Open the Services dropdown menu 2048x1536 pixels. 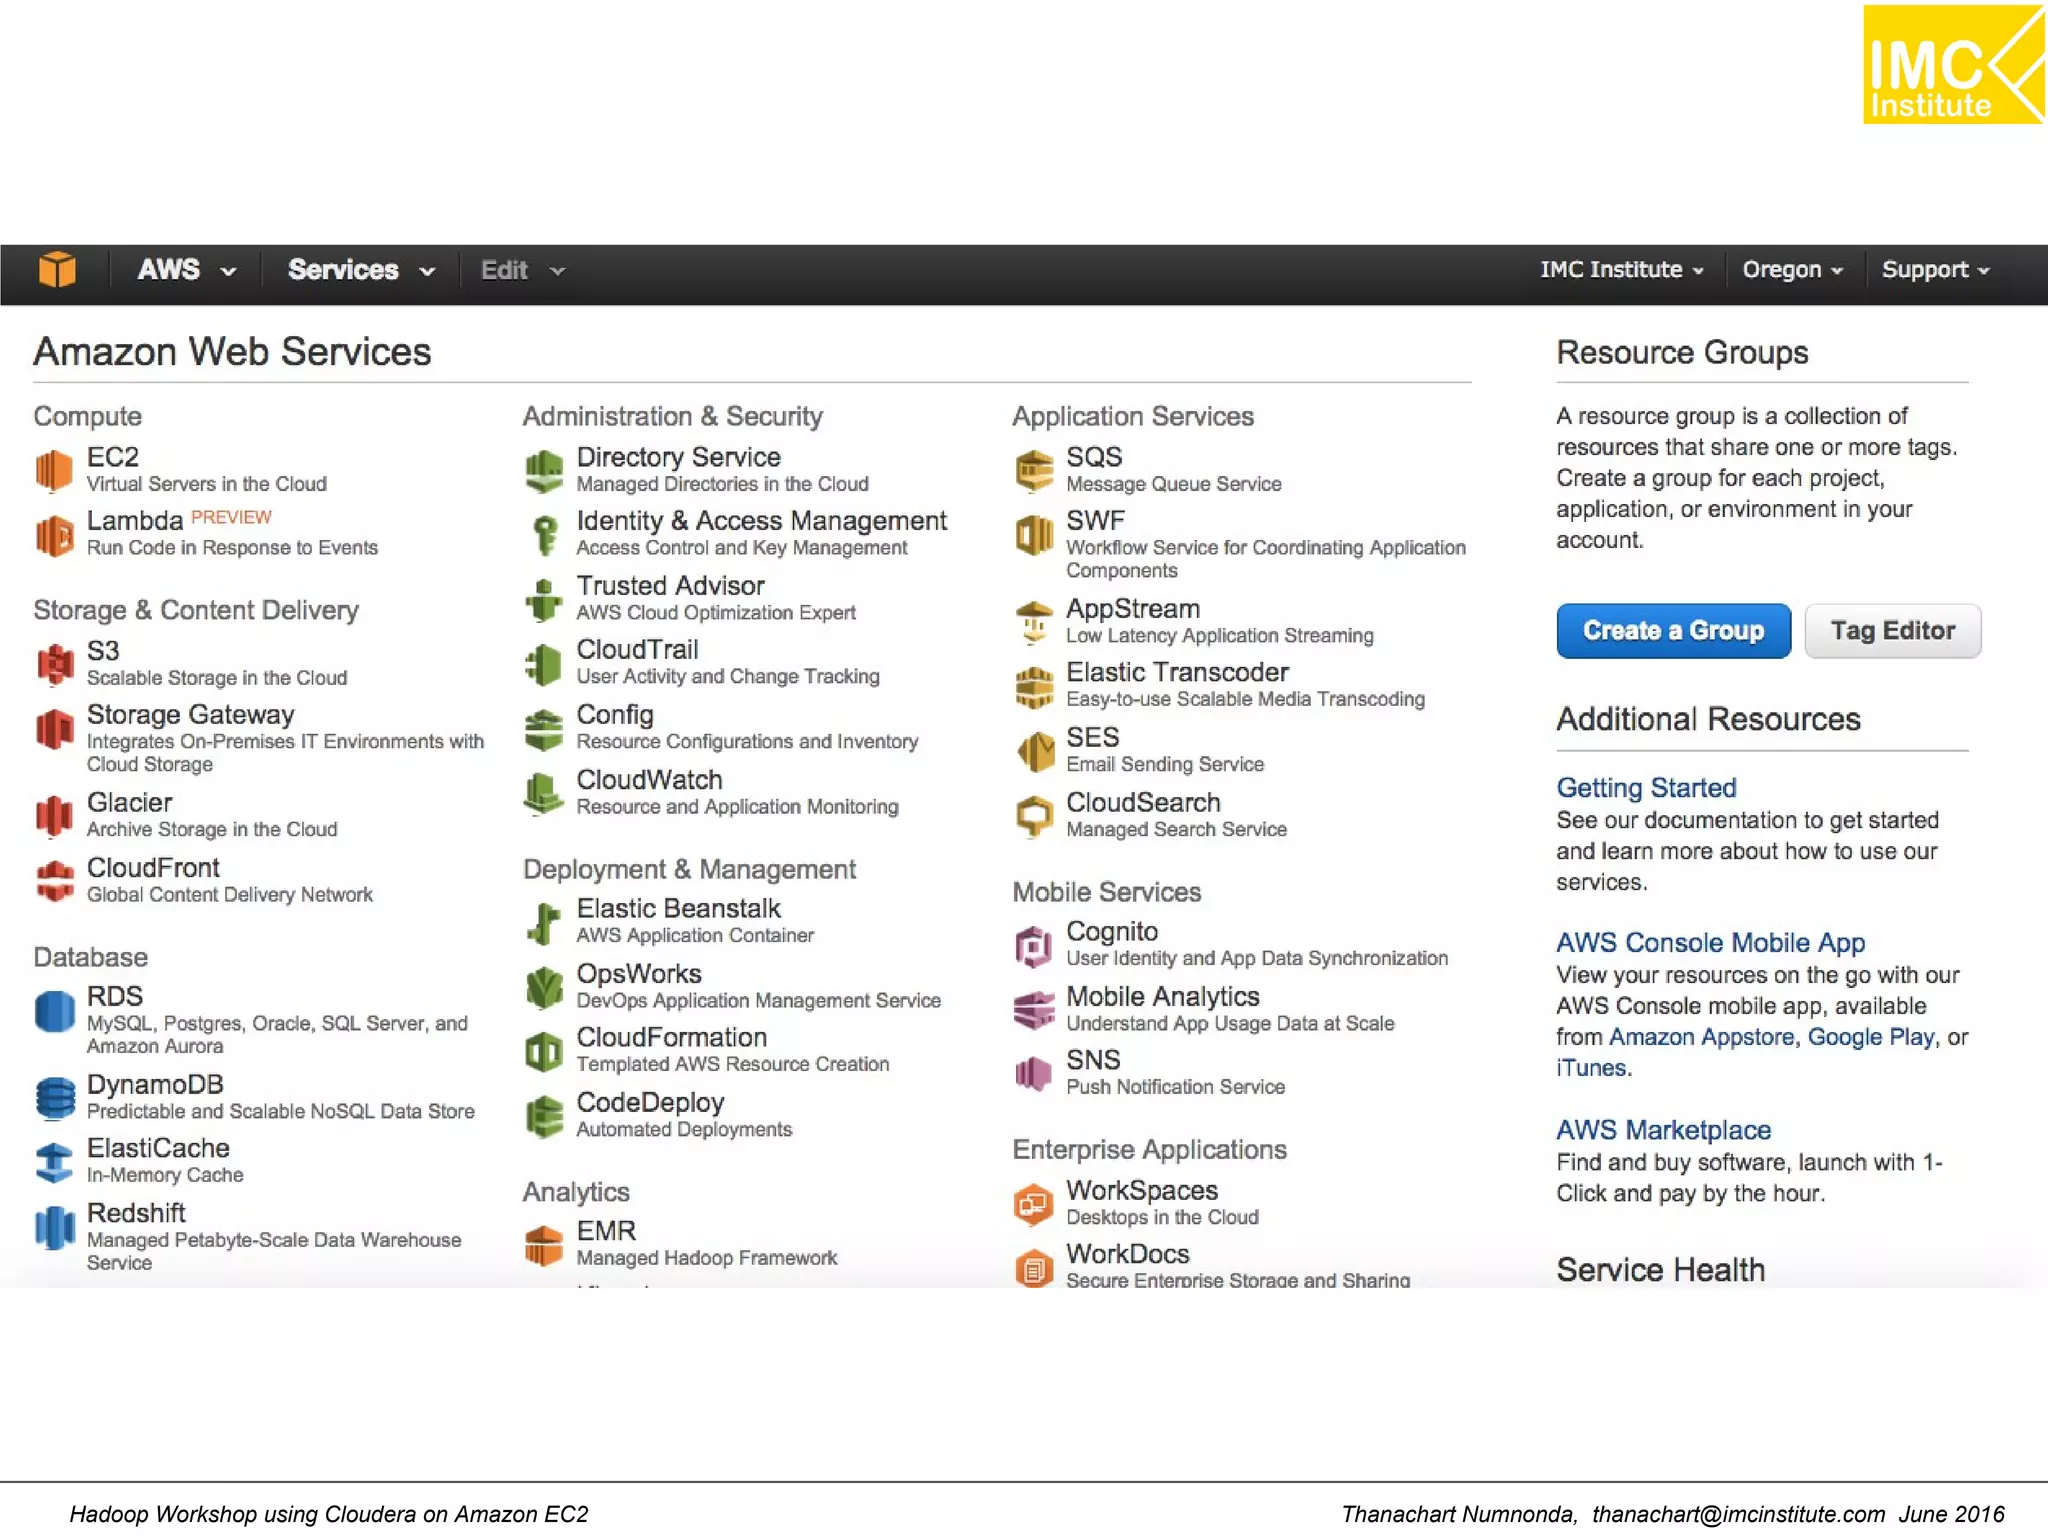(361, 270)
